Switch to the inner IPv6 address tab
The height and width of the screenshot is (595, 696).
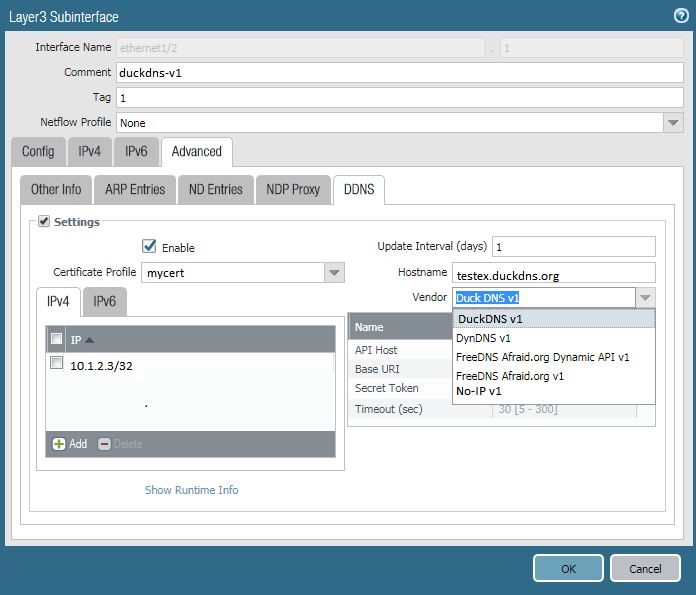pos(104,301)
